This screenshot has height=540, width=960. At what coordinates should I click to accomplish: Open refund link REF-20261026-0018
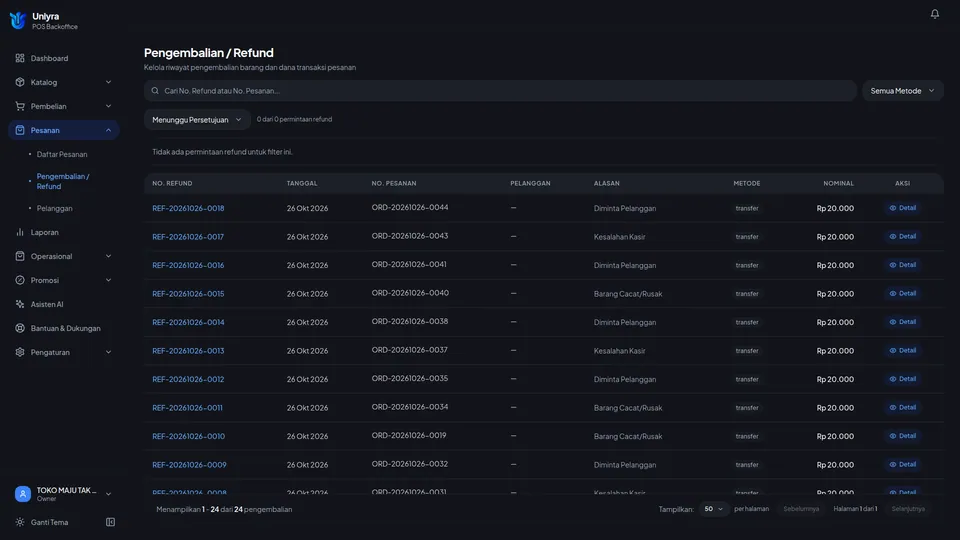[x=188, y=208]
